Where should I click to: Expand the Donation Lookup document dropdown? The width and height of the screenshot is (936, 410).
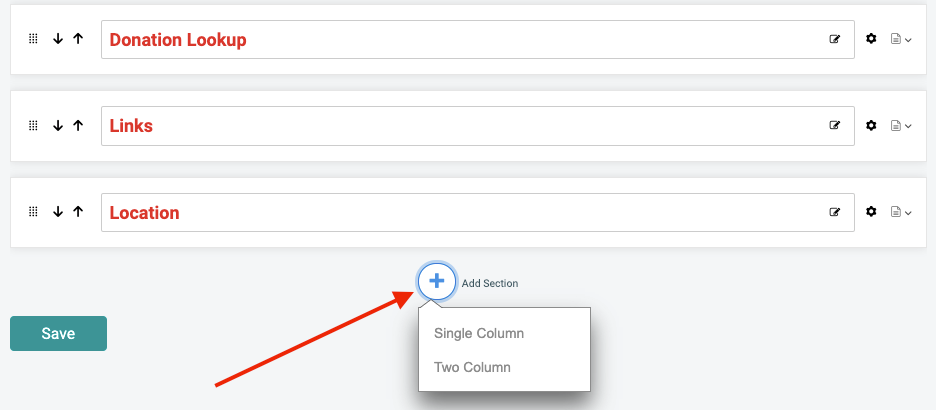[x=901, y=39]
